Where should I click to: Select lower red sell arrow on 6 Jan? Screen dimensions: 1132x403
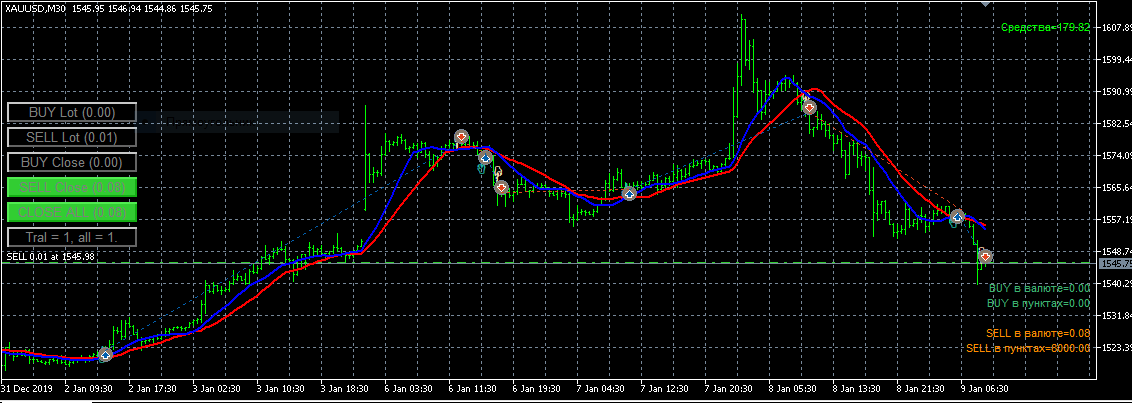click(x=502, y=188)
